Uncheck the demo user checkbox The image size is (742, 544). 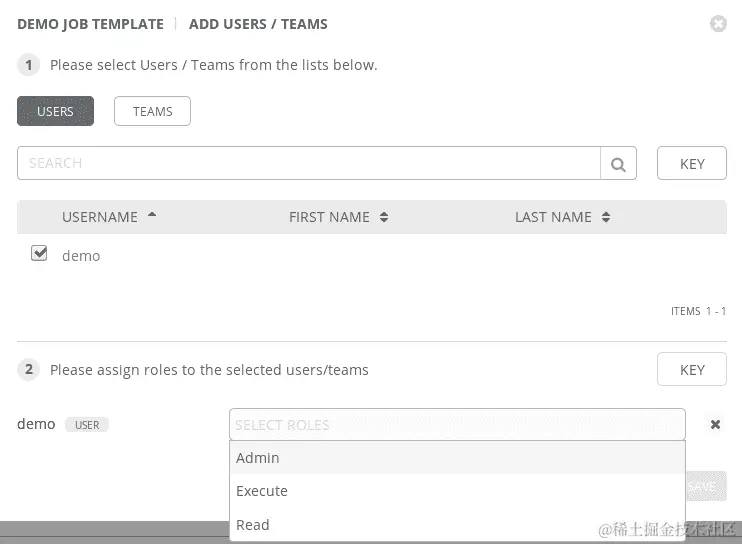[x=39, y=253]
